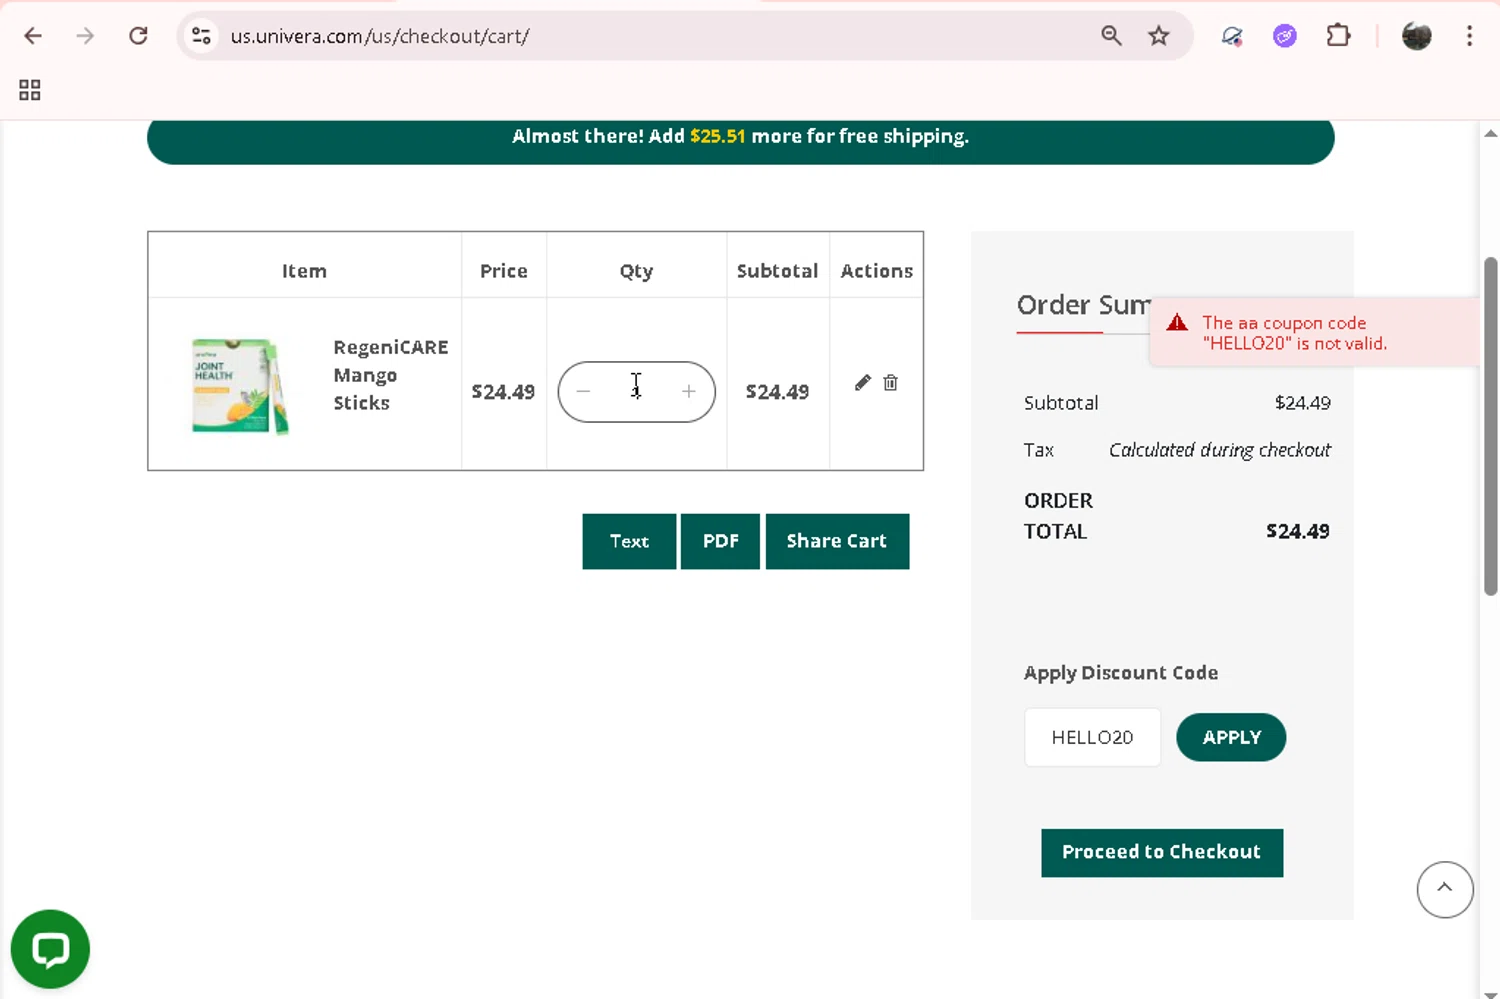This screenshot has height=999, width=1500.
Task: Remove RegeniCARE item using trash icon
Action: click(x=890, y=383)
